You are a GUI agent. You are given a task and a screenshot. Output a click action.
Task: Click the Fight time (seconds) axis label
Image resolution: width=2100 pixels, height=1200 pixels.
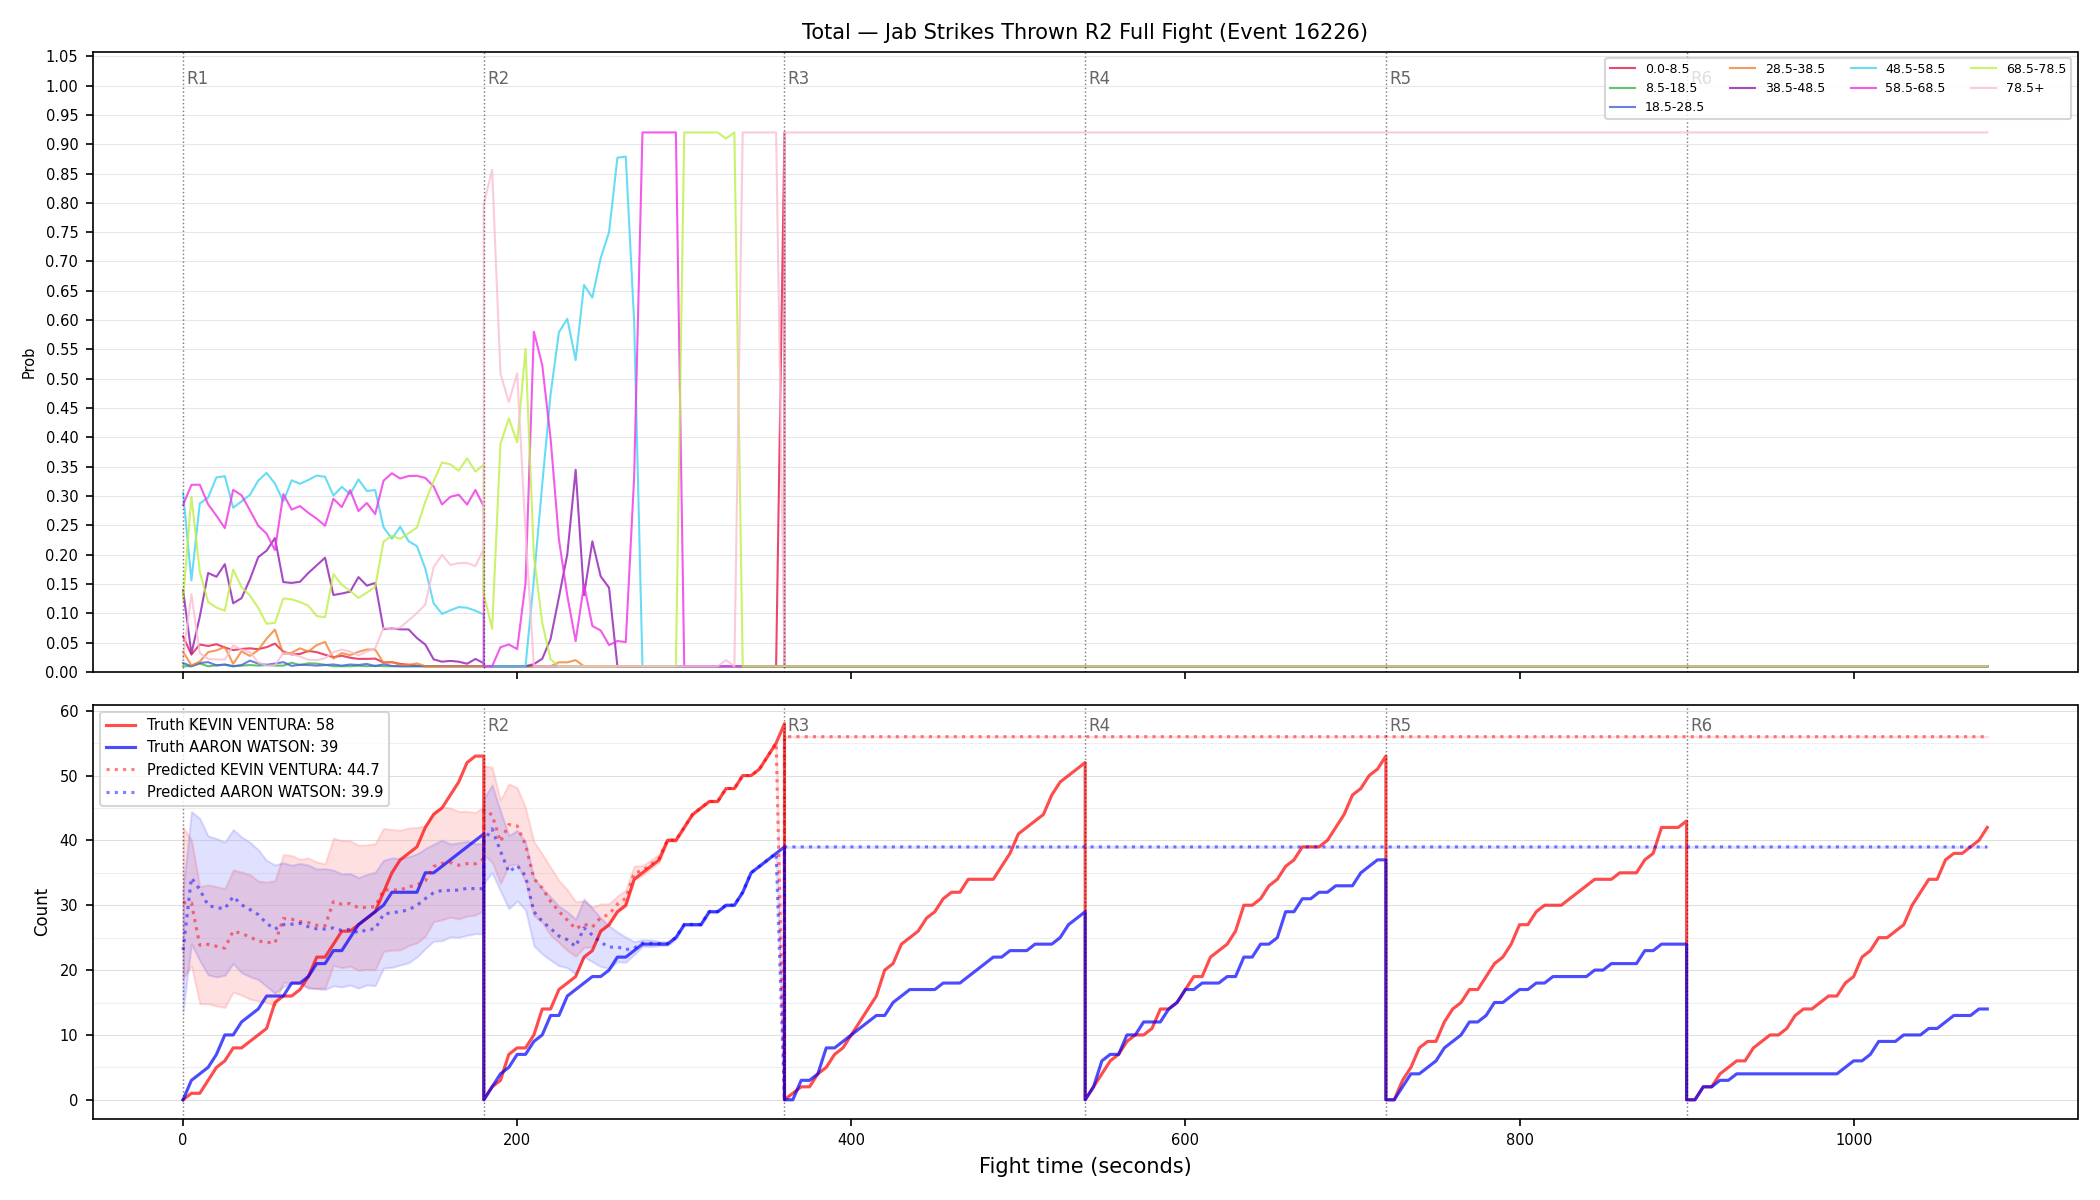click(x=1085, y=1166)
